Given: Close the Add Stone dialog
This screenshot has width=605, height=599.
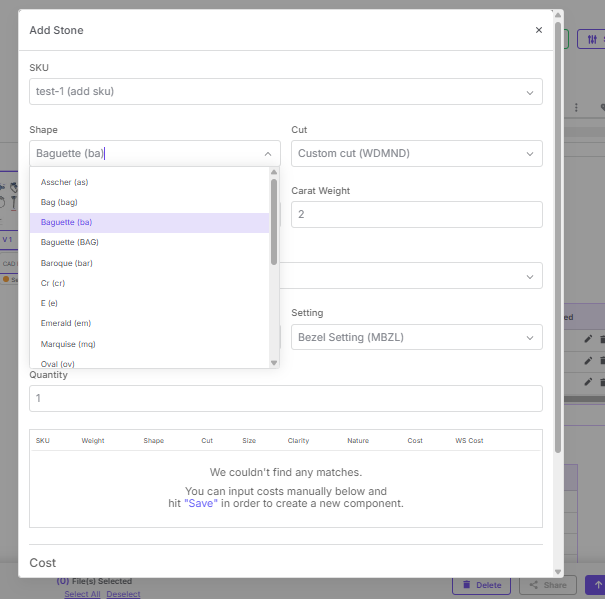Looking at the screenshot, I should tap(539, 30).
